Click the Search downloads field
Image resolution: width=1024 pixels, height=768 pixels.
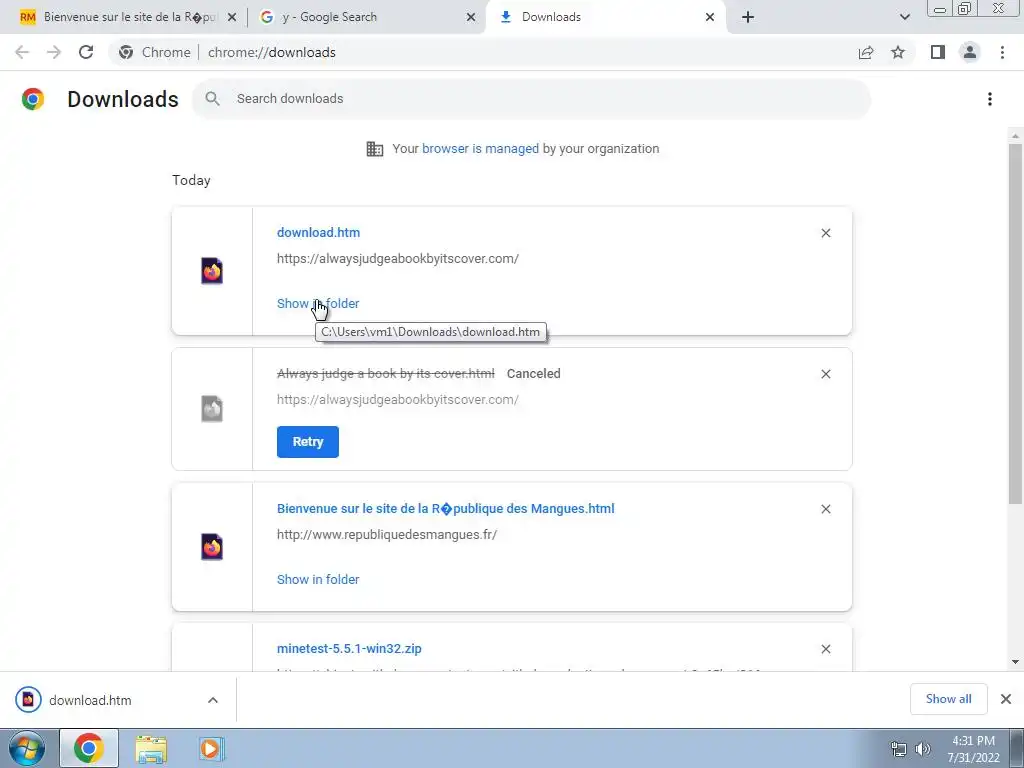(532, 99)
